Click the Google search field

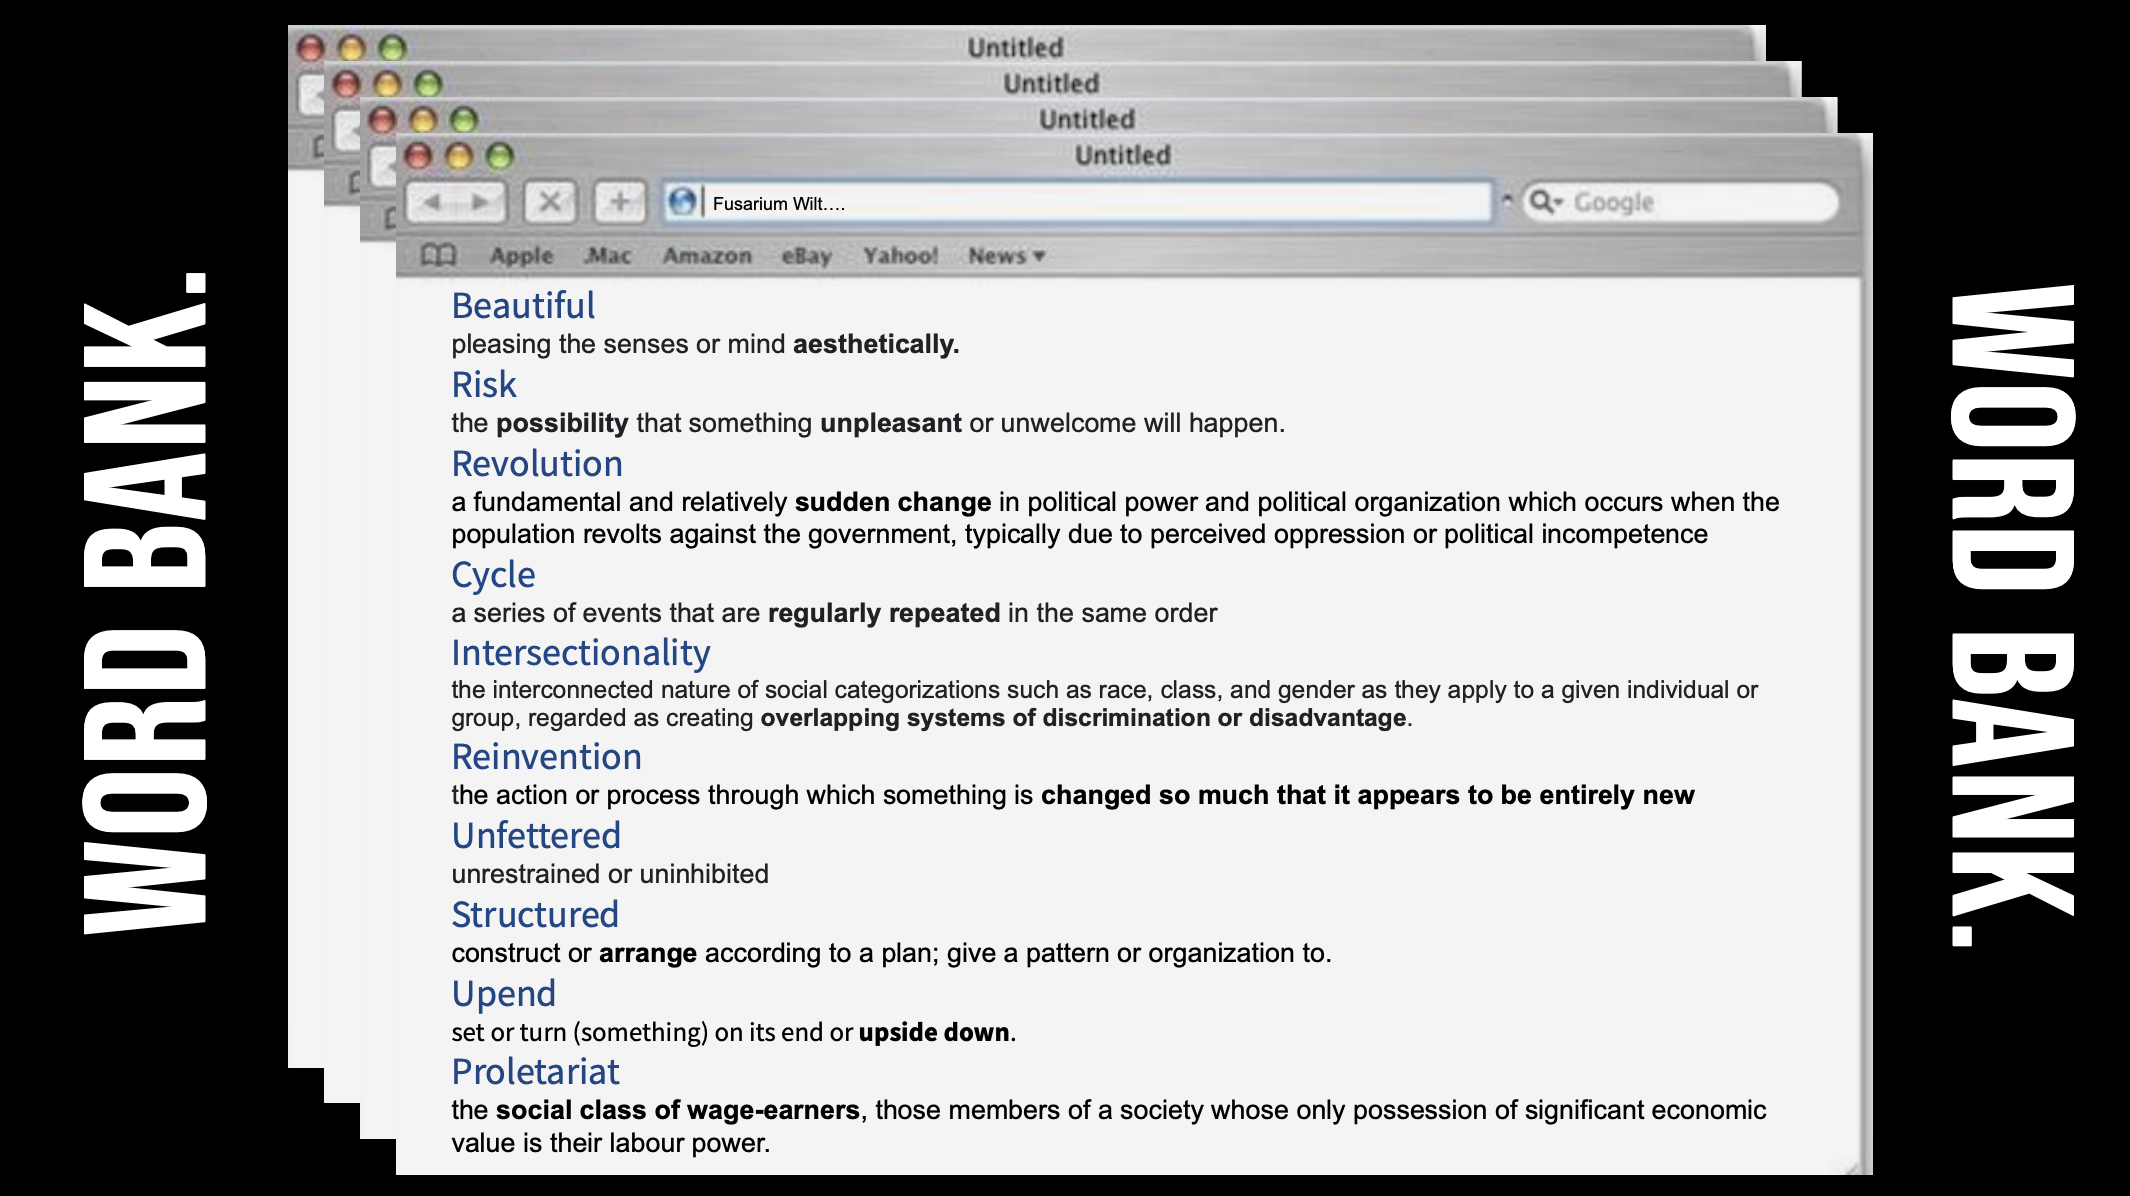point(1680,202)
